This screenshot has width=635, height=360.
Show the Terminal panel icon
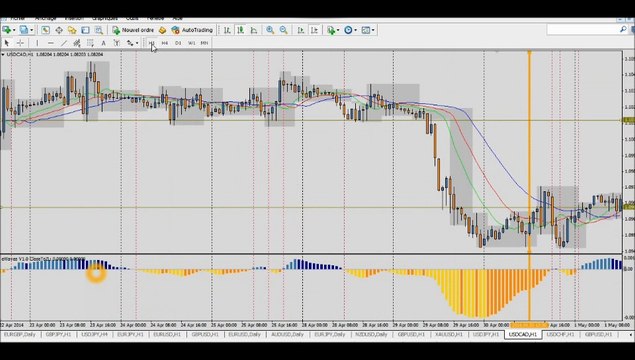(85, 30)
